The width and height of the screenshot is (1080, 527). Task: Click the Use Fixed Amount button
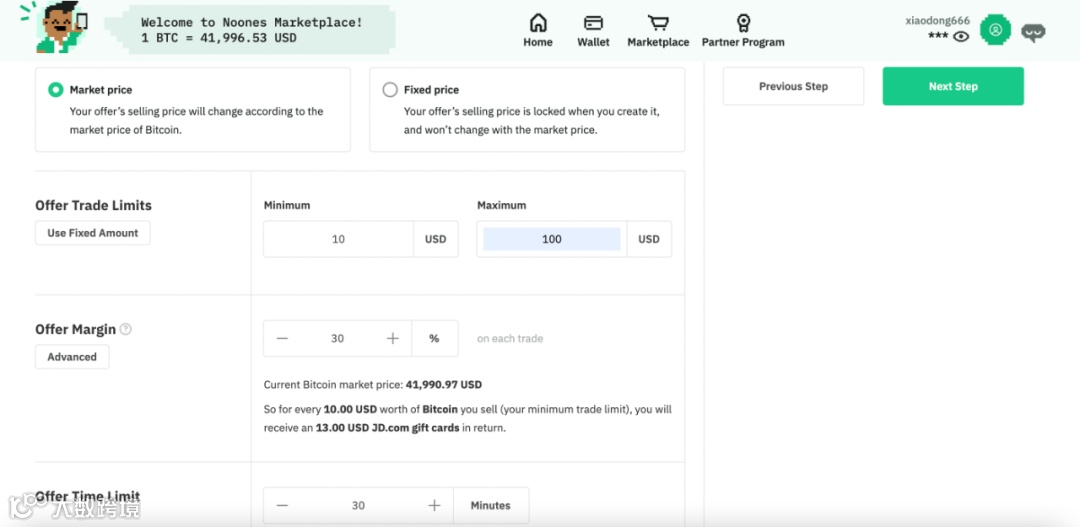click(x=93, y=233)
